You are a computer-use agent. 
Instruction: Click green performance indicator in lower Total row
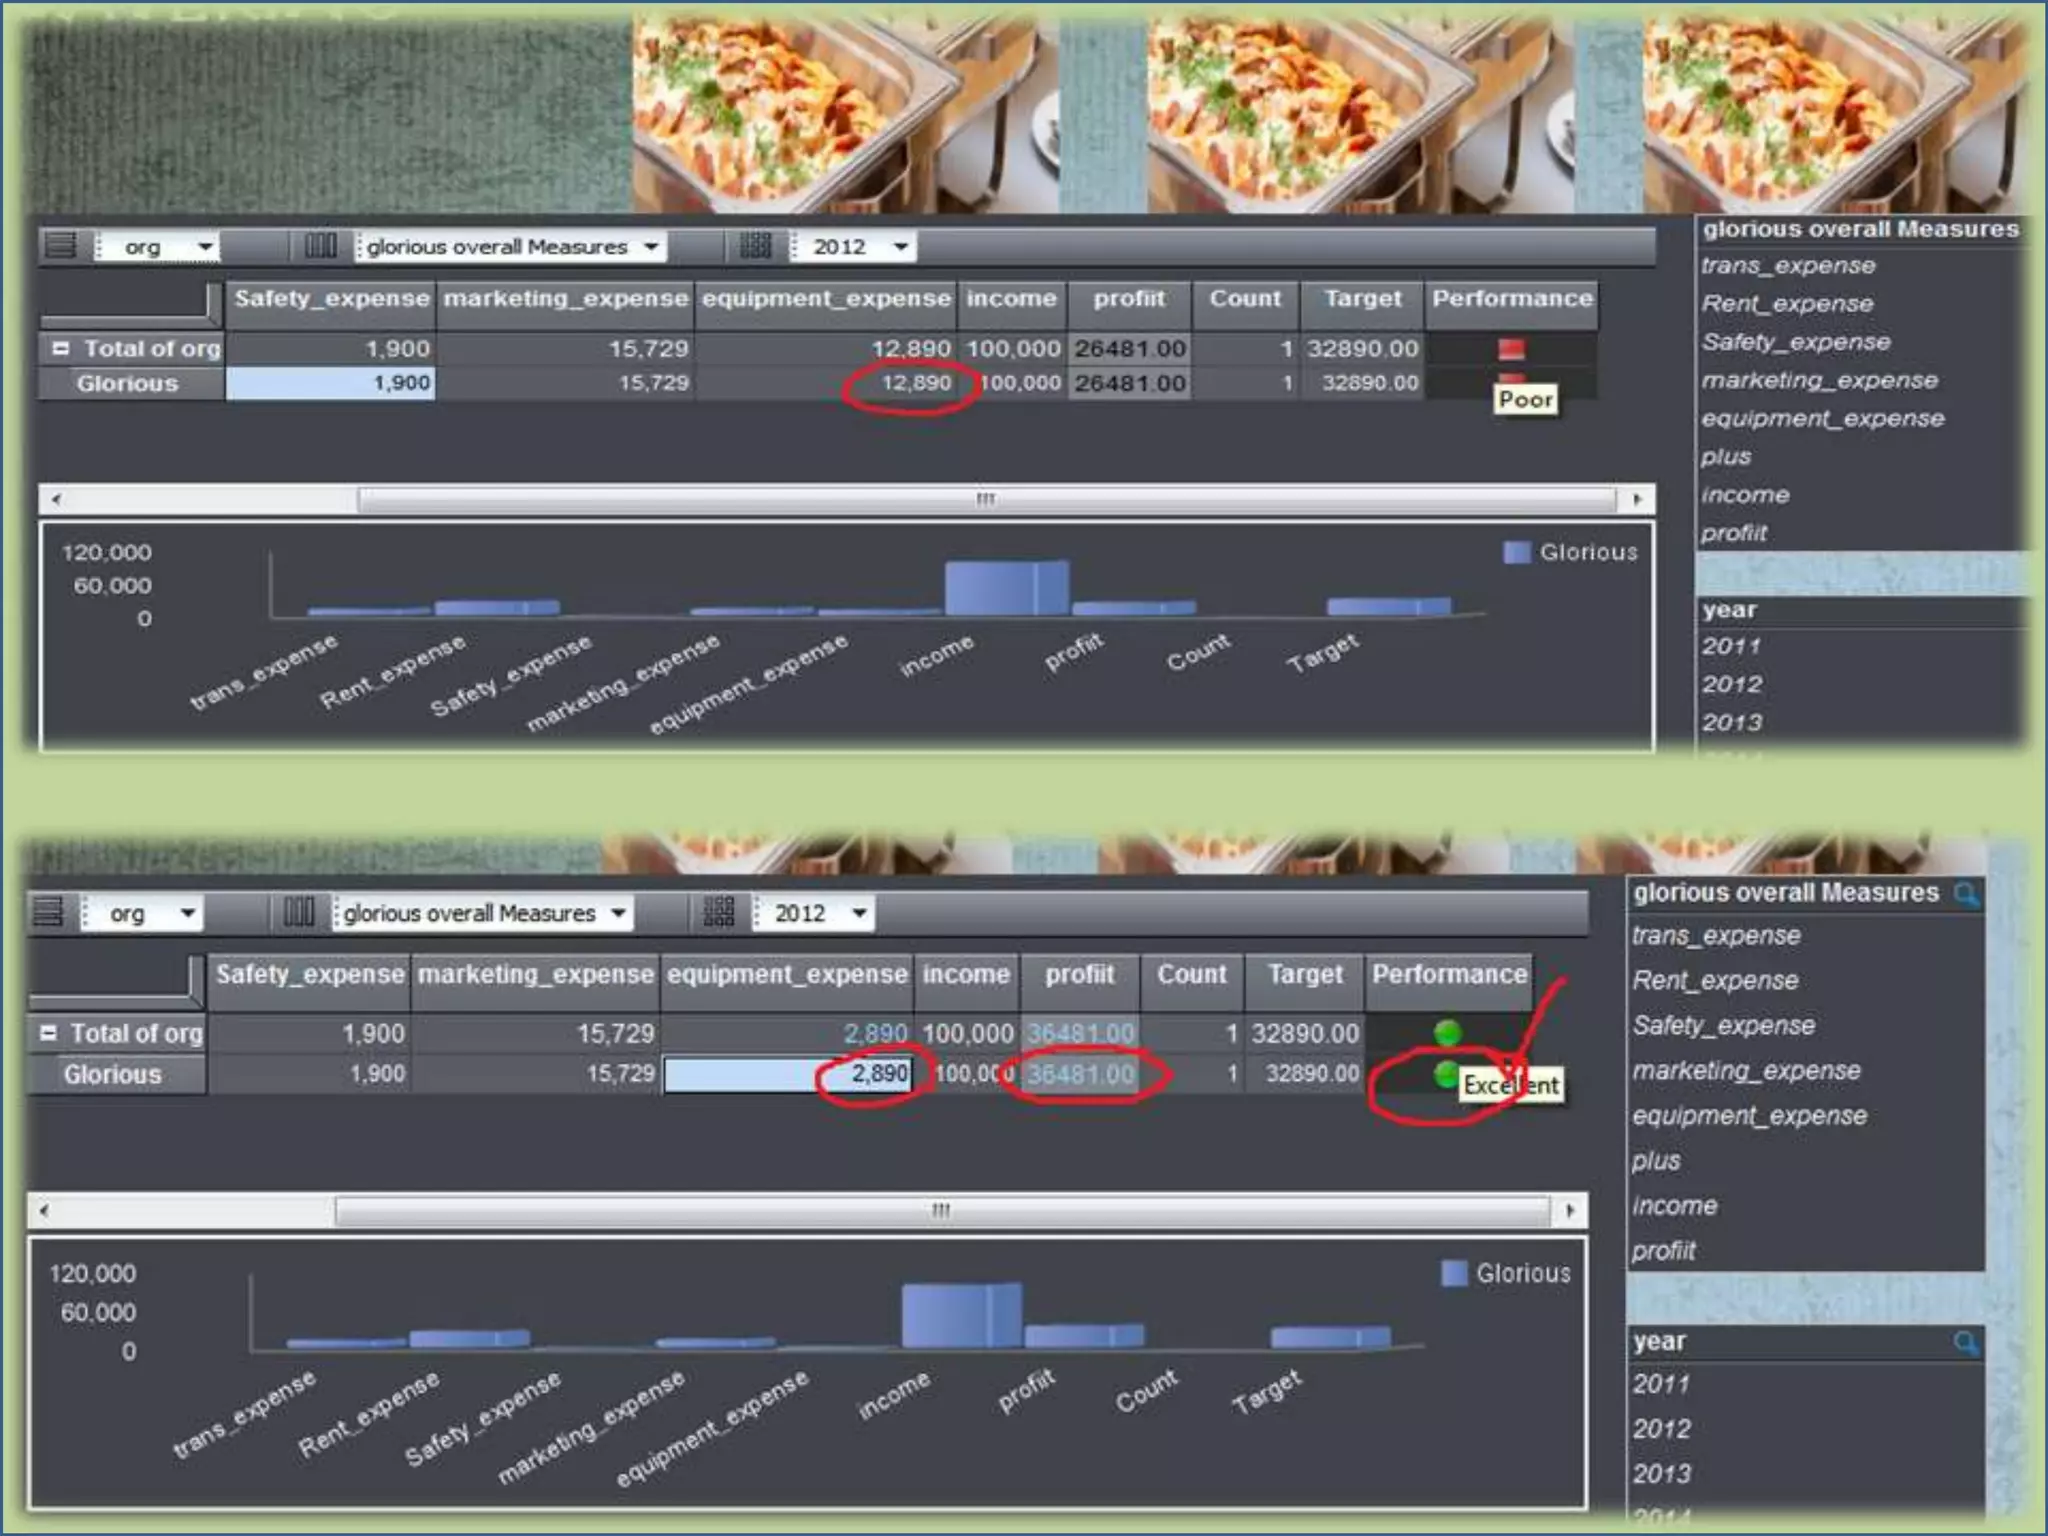(1447, 1033)
